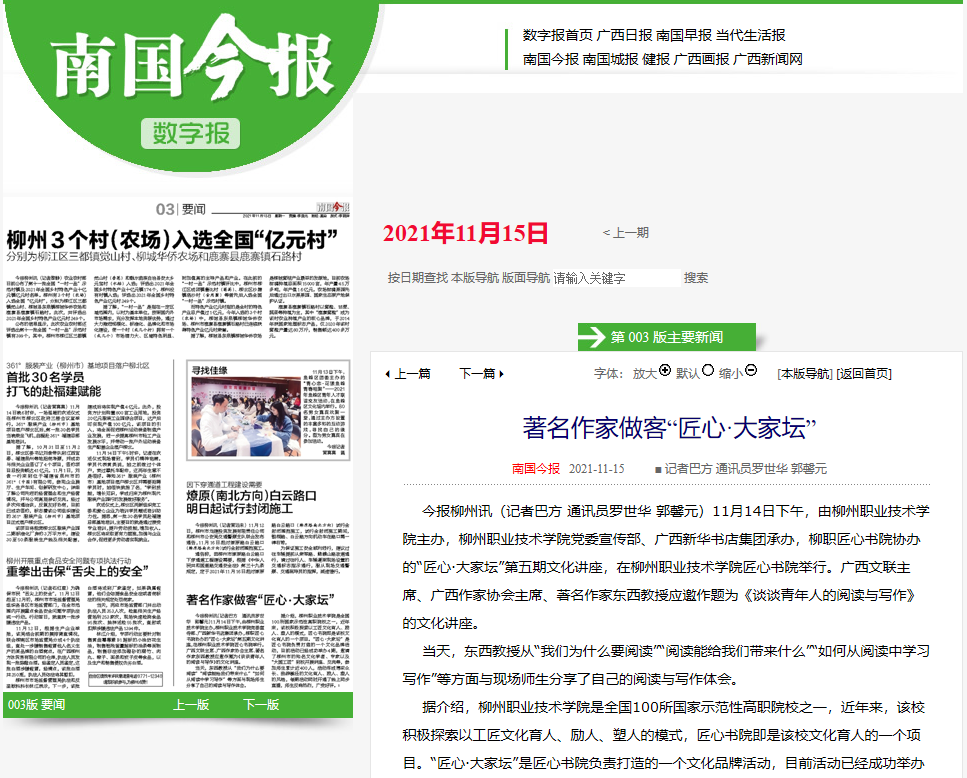This screenshot has width=967, height=778.
Task: Click the 数字报 badge under the logo
Action: tap(190, 132)
